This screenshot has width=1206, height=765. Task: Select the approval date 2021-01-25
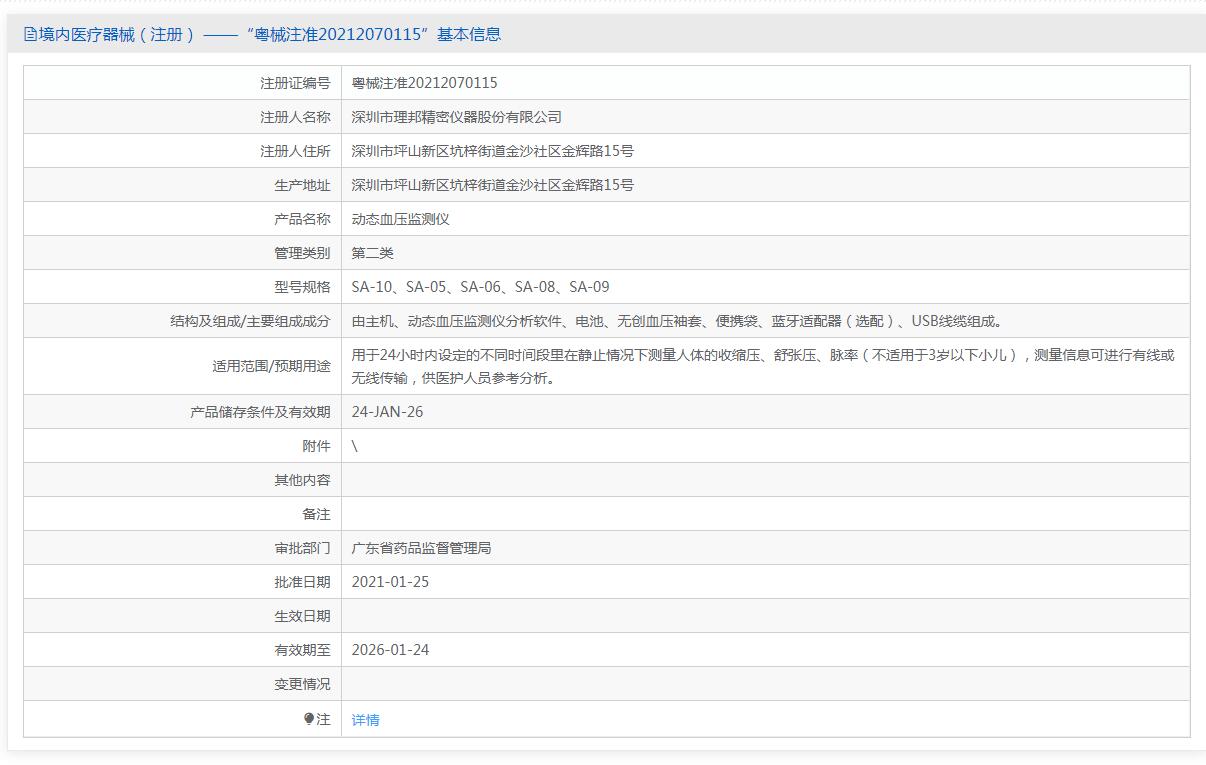pyautogui.click(x=390, y=582)
